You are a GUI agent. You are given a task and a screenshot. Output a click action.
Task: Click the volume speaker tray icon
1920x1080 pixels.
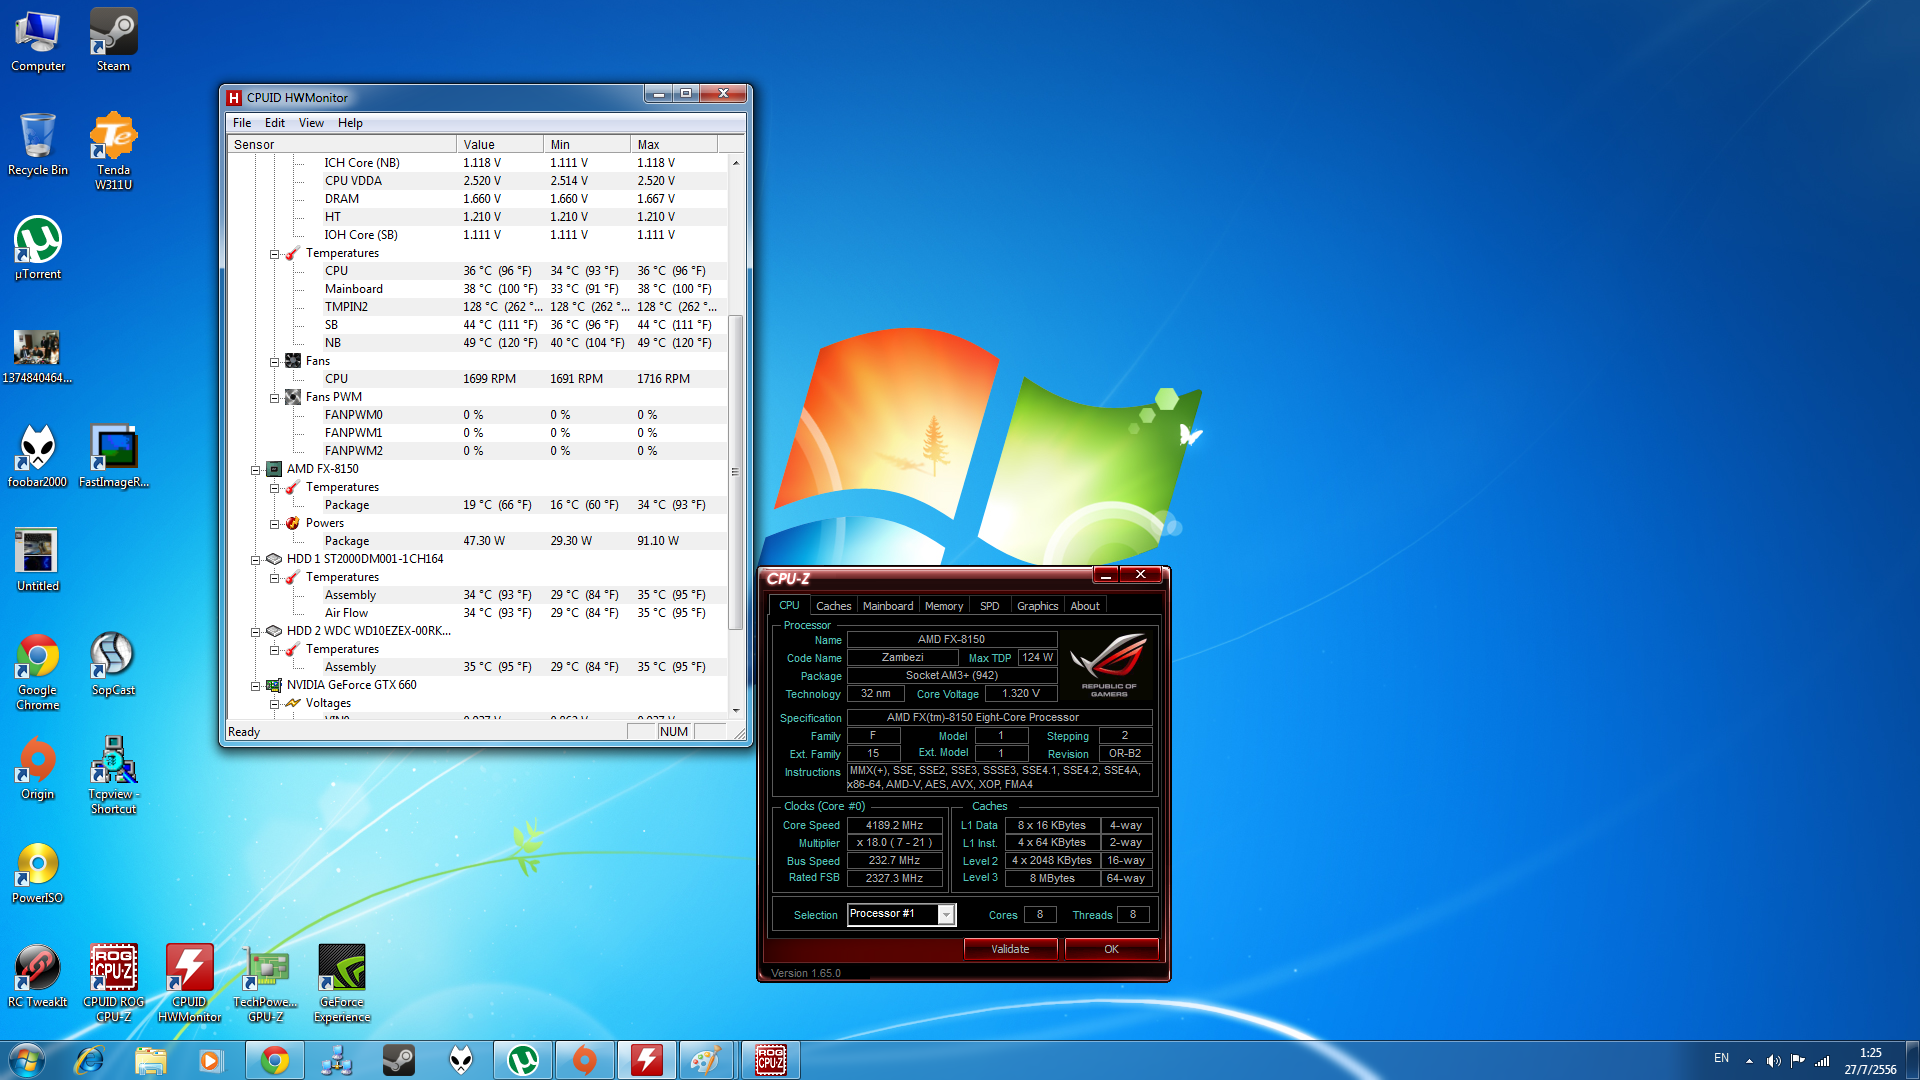pos(1773,1060)
